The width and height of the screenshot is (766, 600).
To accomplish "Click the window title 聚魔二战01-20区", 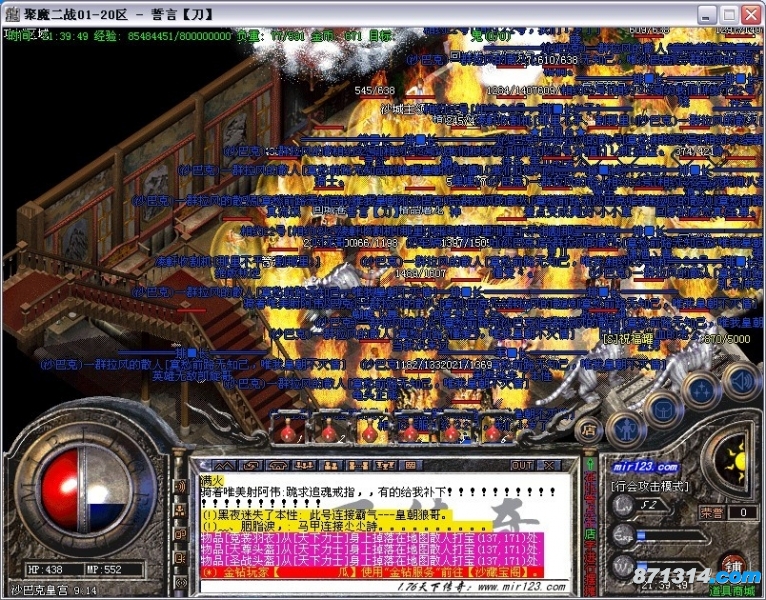I will coord(75,14).
